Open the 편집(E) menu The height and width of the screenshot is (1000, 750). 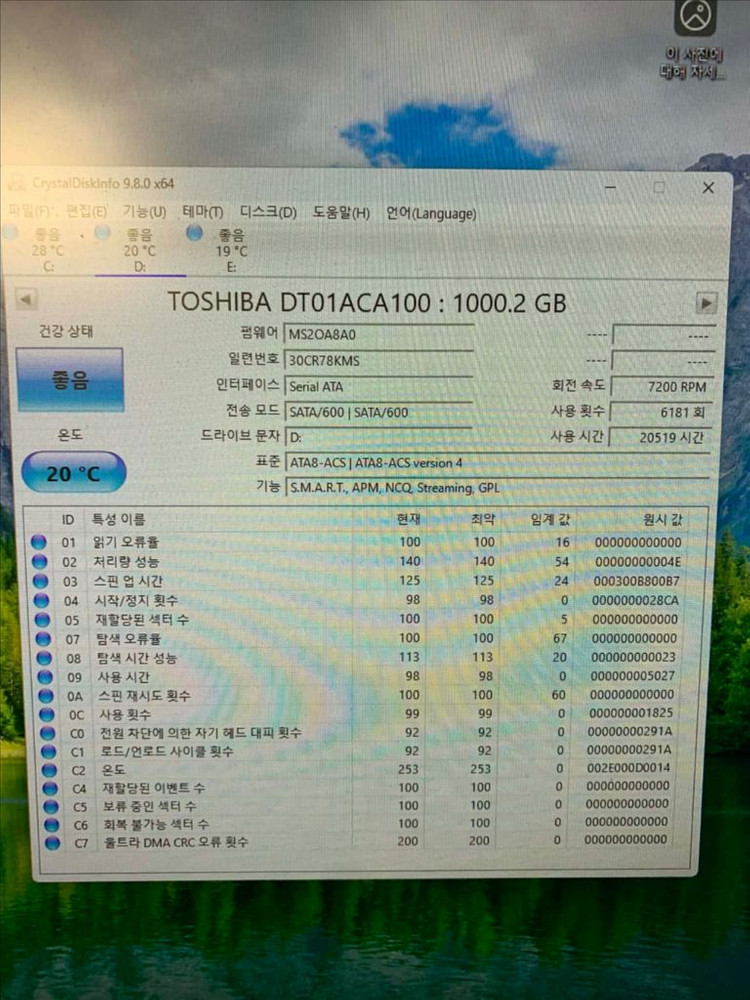(86, 211)
